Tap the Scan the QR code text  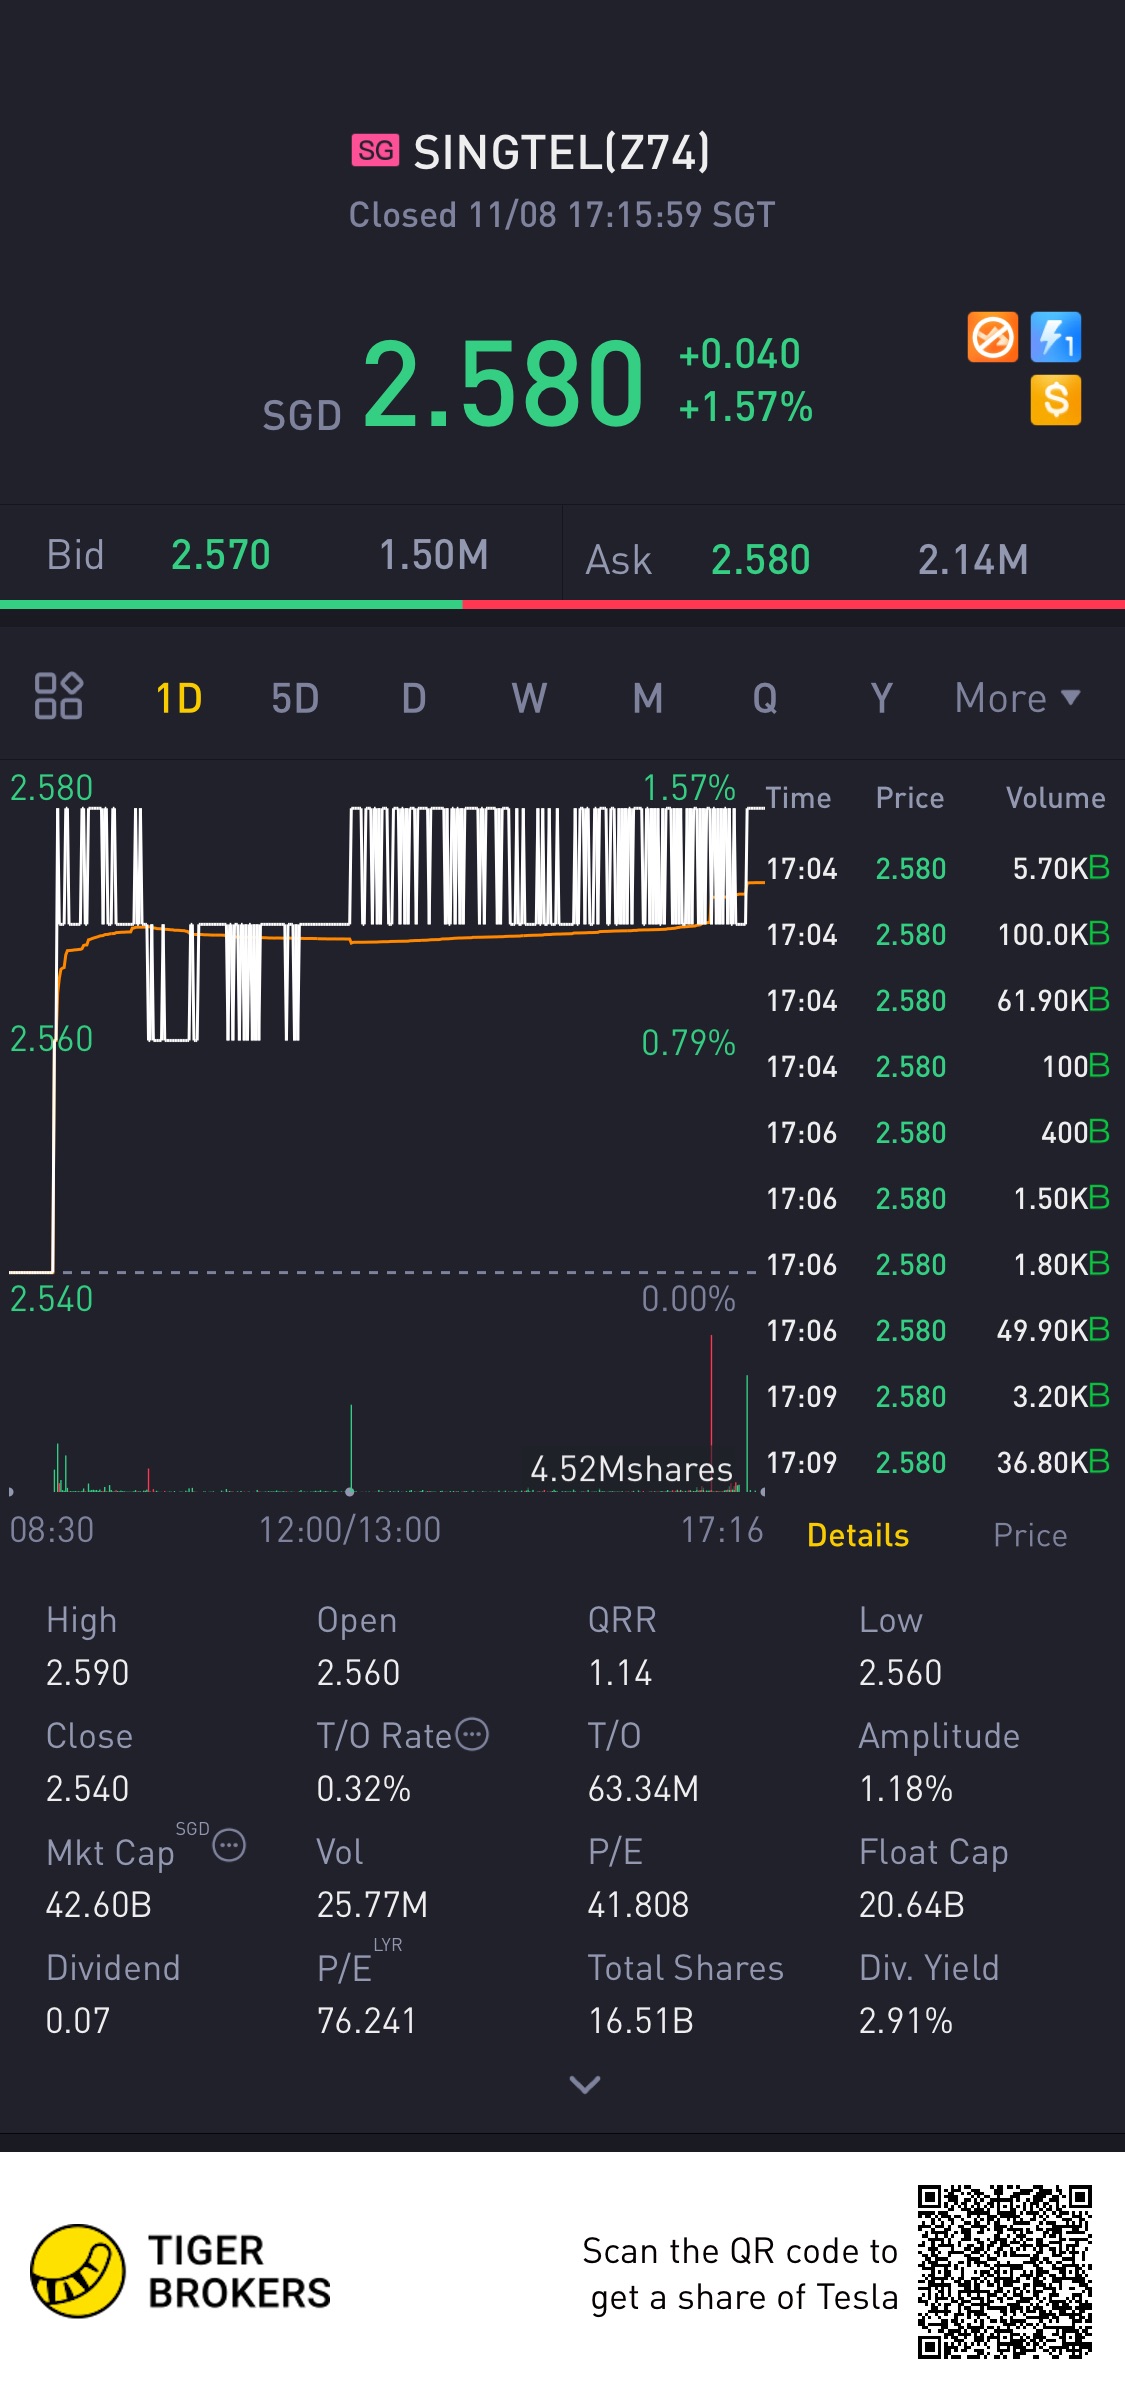pos(740,2273)
